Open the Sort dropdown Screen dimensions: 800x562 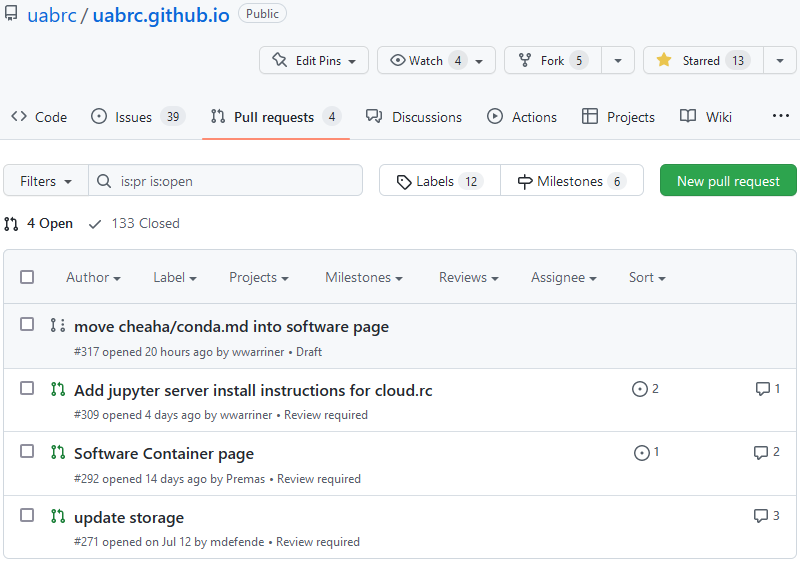click(x=646, y=278)
